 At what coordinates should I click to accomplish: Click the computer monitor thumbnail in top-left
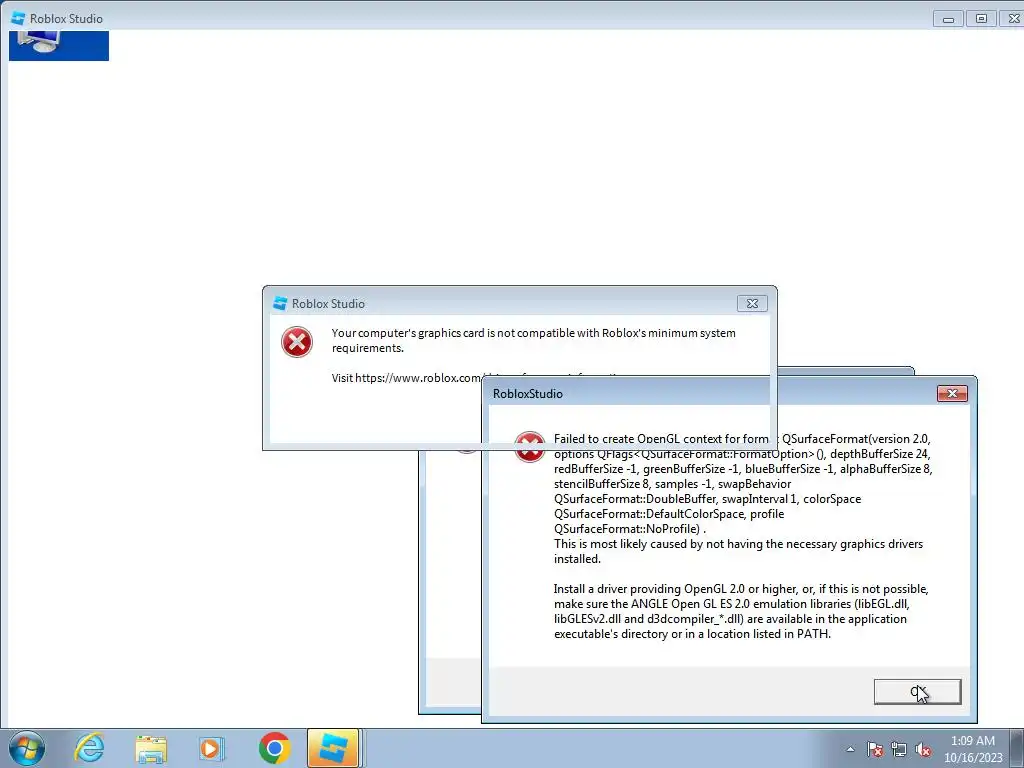(59, 46)
